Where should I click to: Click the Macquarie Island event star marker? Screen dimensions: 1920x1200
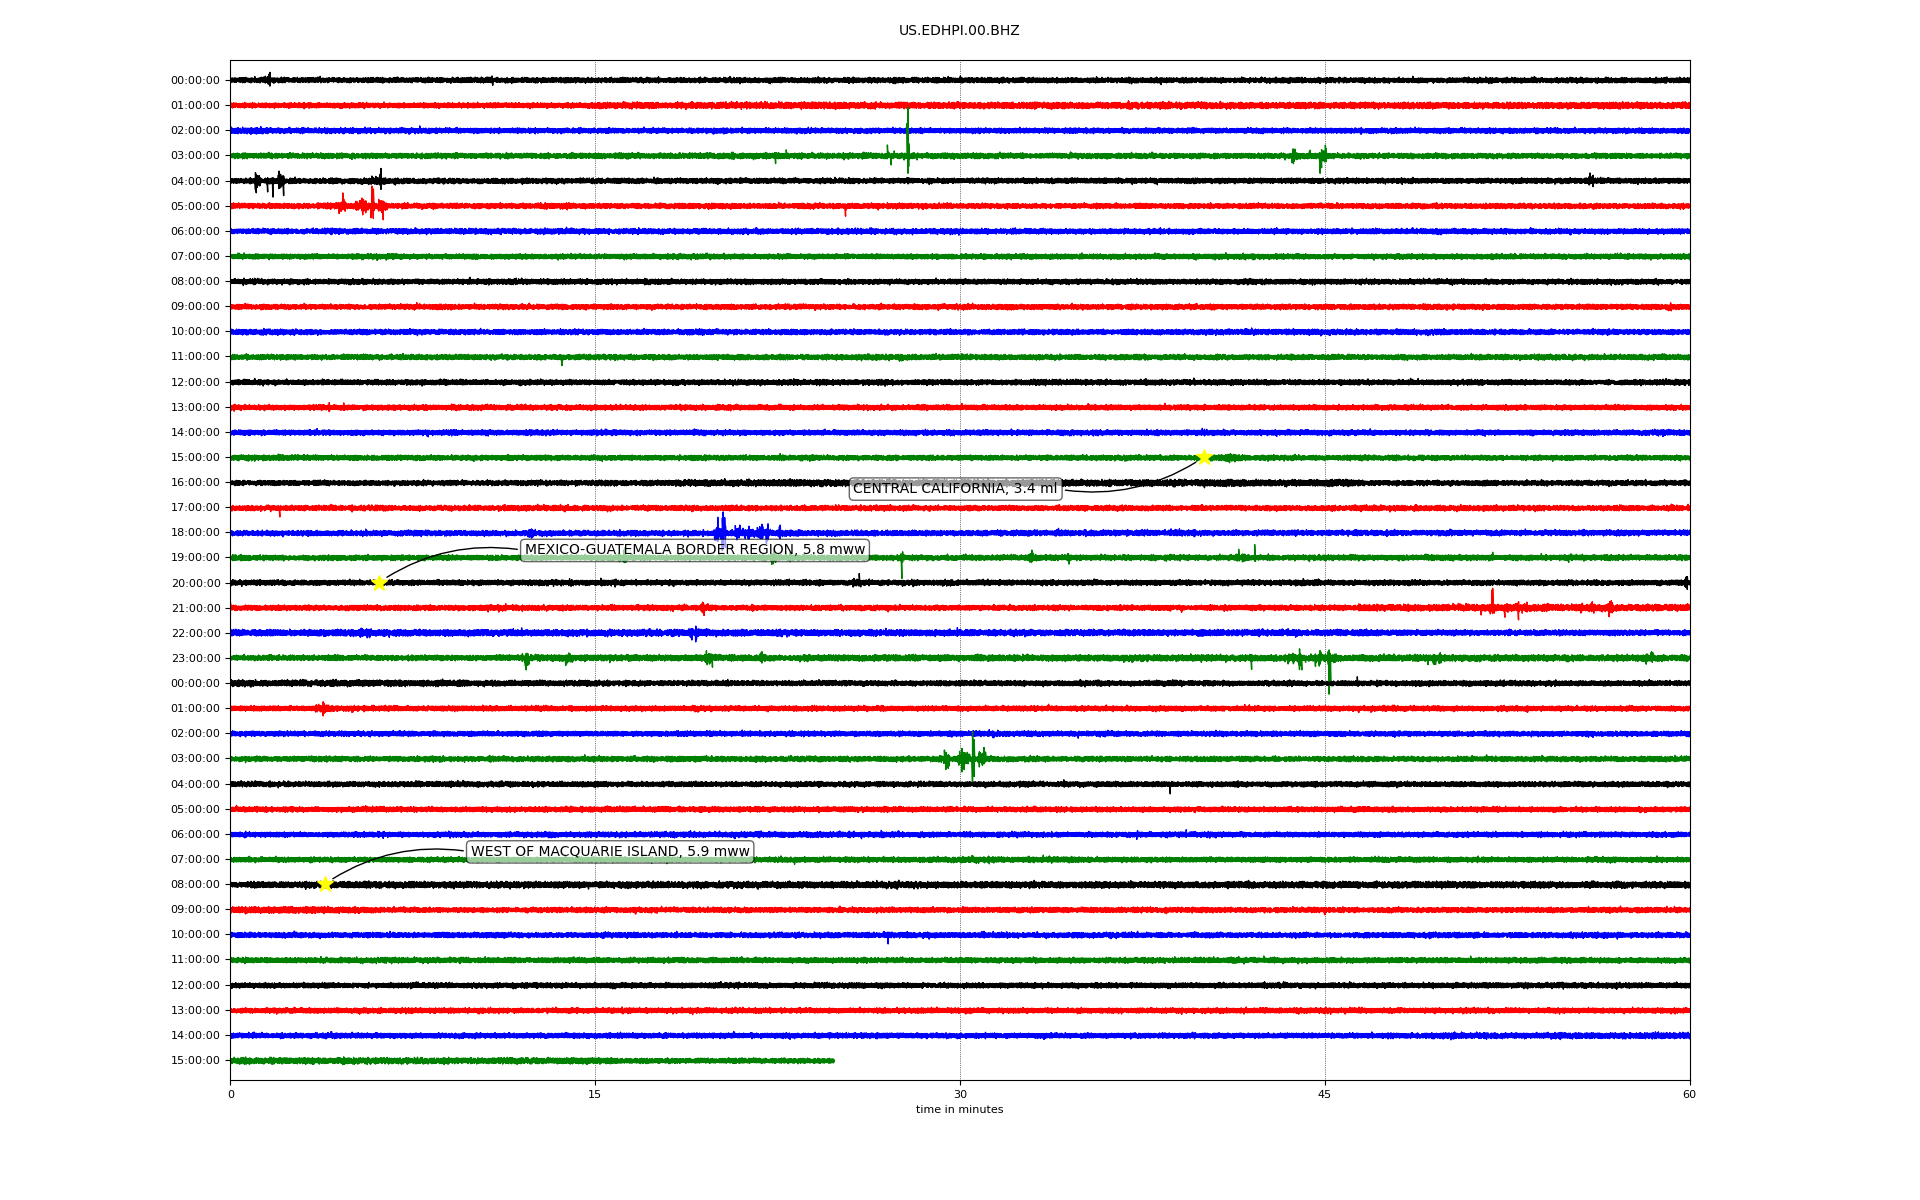tap(325, 884)
